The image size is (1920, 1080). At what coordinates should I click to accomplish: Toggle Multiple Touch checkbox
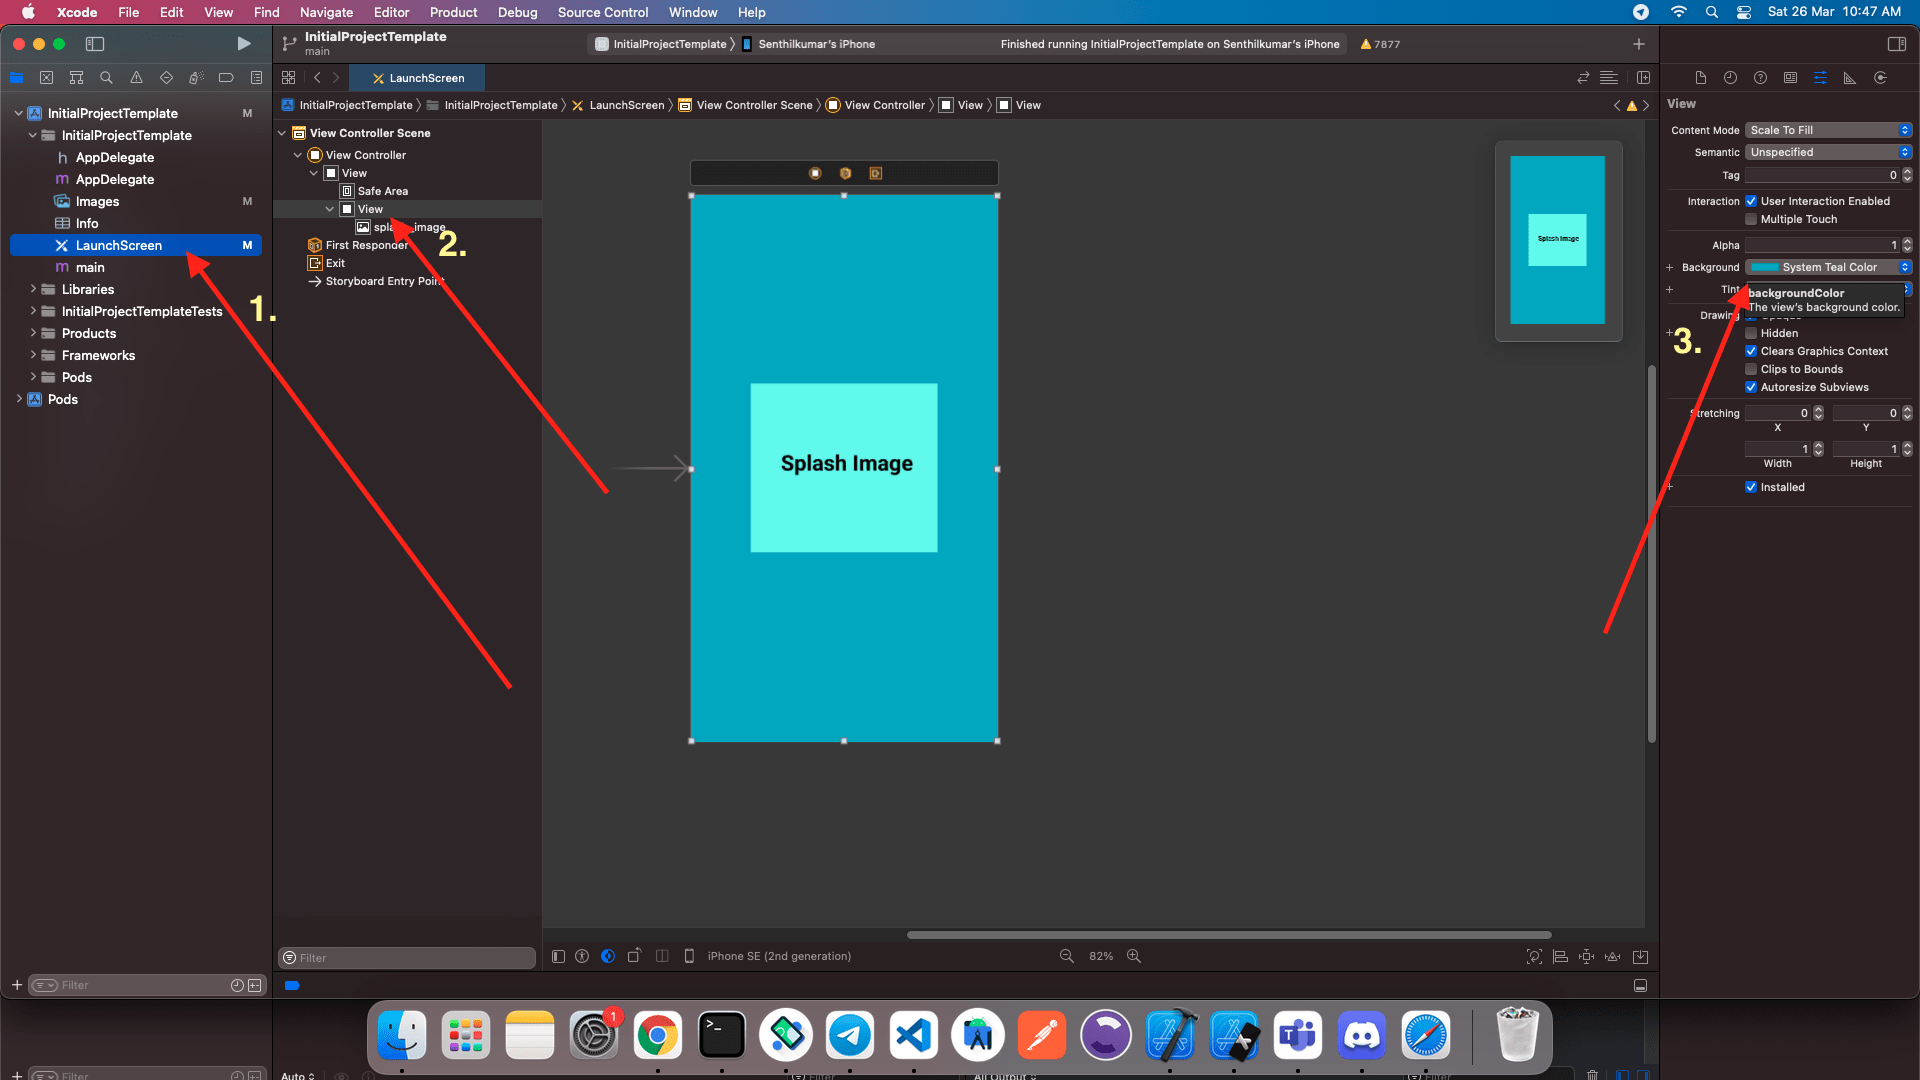[1751, 219]
